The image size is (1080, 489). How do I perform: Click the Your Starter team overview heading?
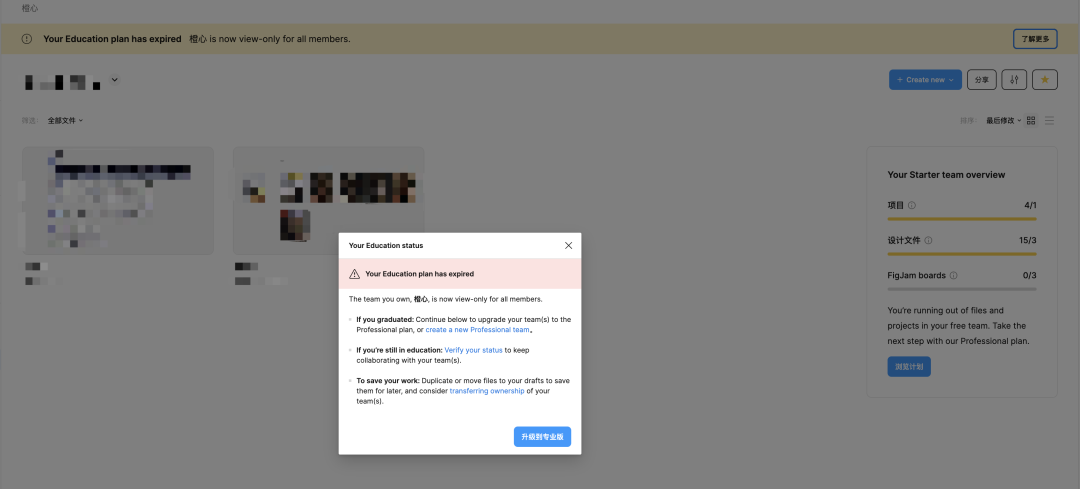tap(946, 175)
